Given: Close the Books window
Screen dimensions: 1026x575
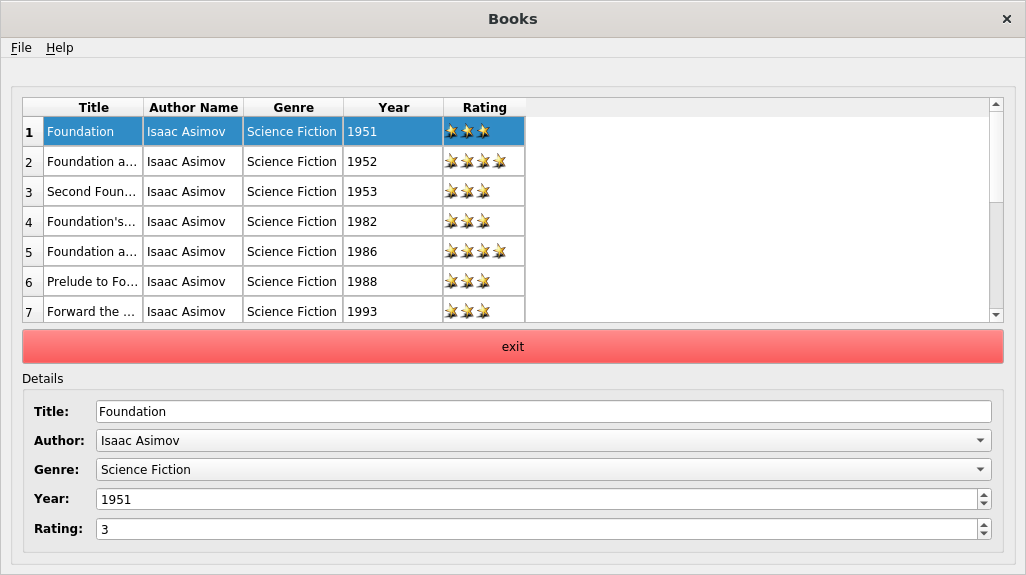Looking at the screenshot, I should point(1006,19).
